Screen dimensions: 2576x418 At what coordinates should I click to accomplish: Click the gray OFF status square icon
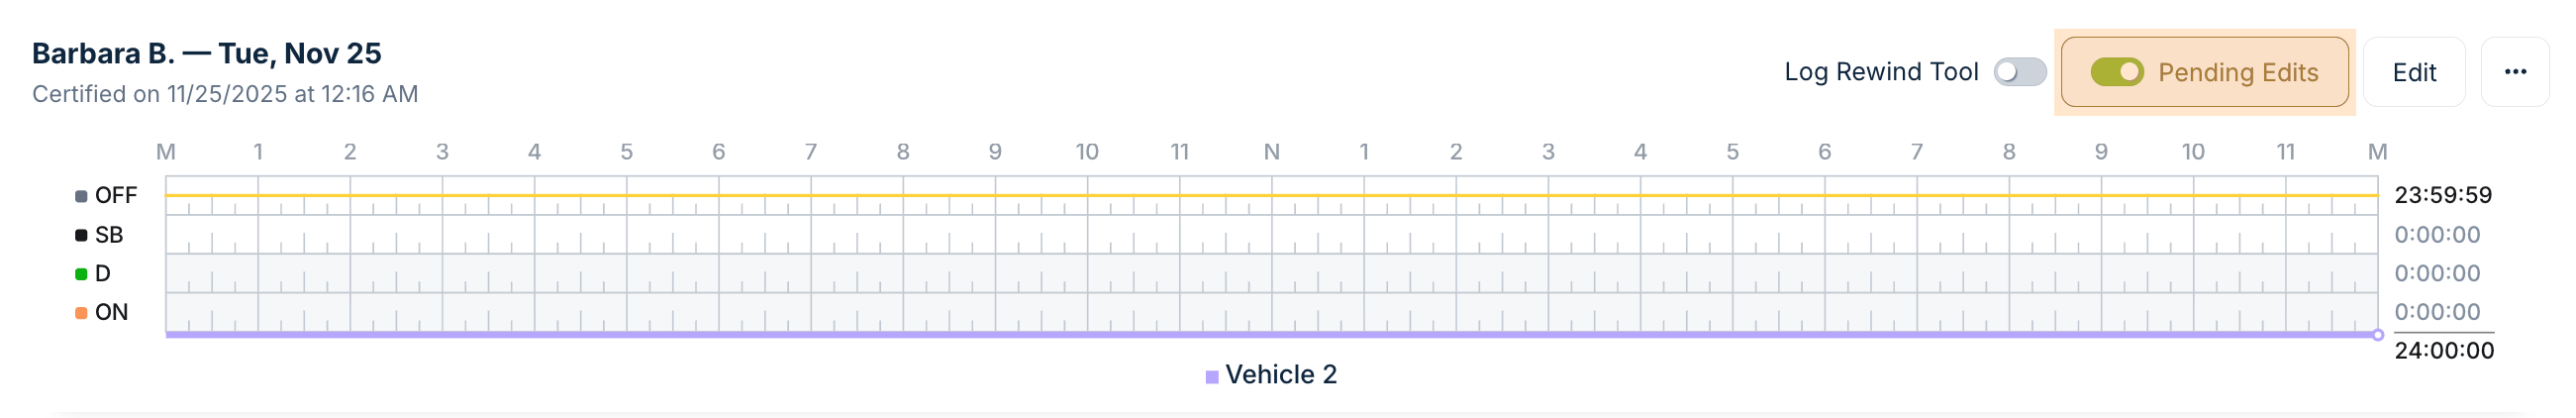point(81,196)
